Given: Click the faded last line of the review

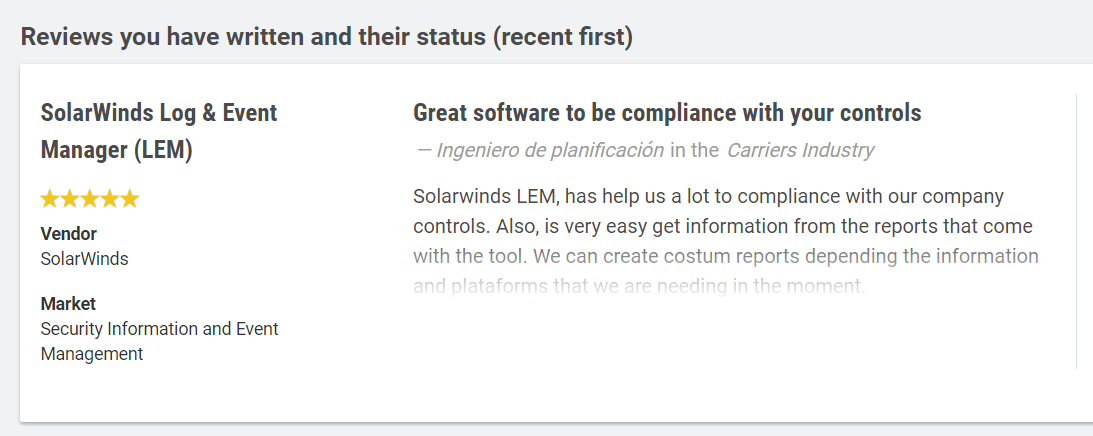Looking at the screenshot, I should point(638,287).
